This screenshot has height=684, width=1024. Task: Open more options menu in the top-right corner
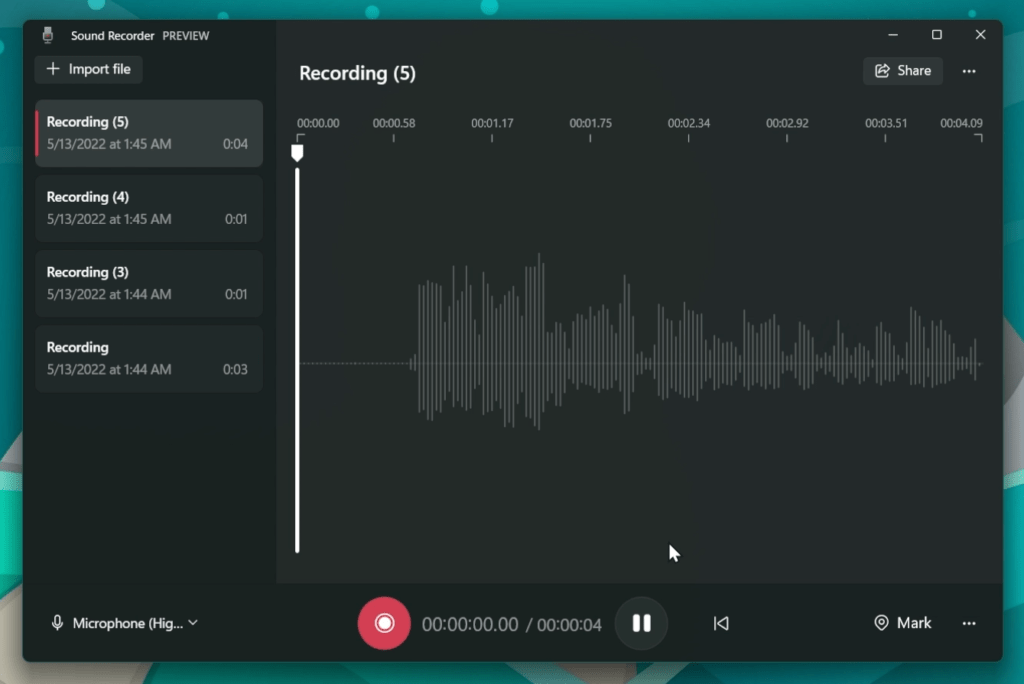click(x=969, y=71)
